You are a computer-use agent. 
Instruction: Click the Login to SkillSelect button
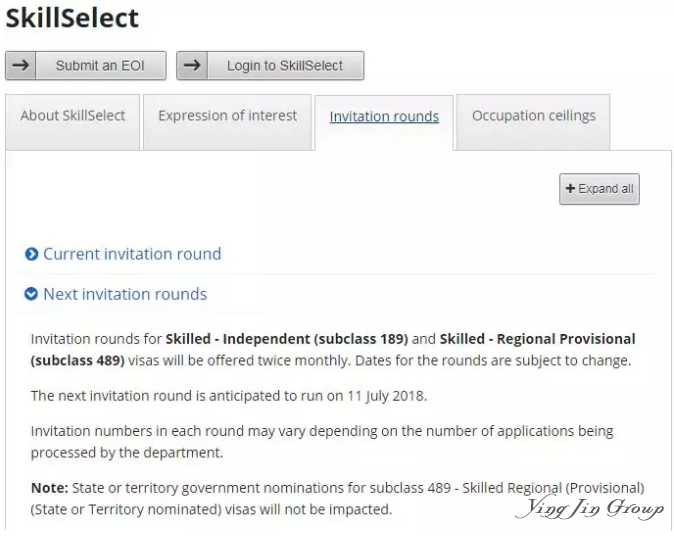(x=270, y=65)
